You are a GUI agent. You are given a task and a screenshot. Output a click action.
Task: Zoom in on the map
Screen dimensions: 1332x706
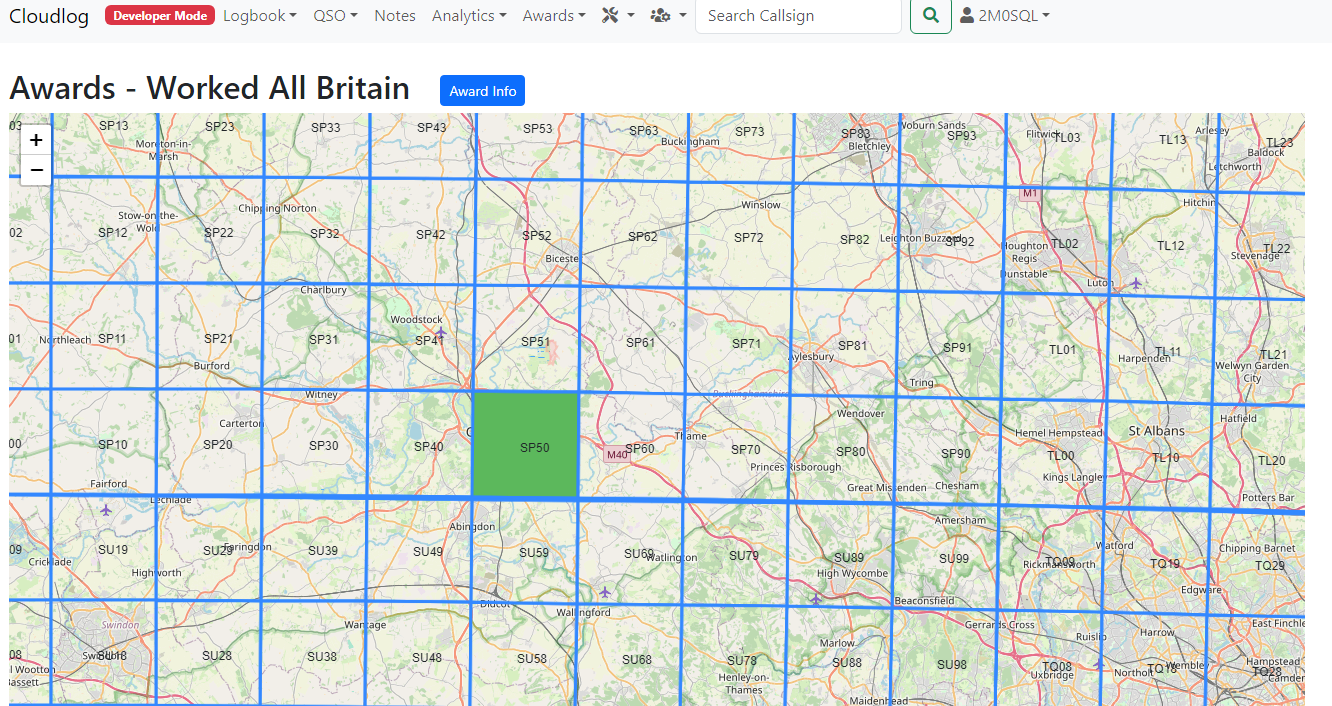[x=36, y=140]
